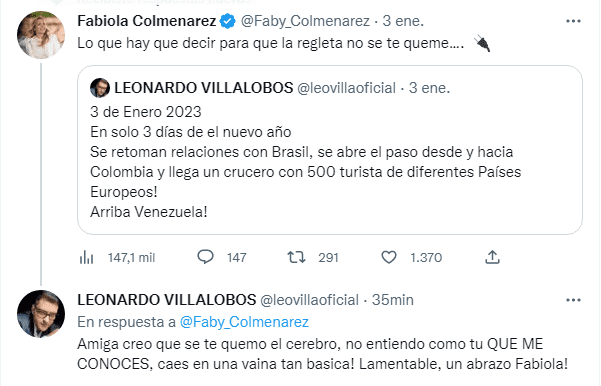This screenshot has height=386, width=601.
Task: Follow the @Faby_Colmenarez mention in reply
Action: 244,322
